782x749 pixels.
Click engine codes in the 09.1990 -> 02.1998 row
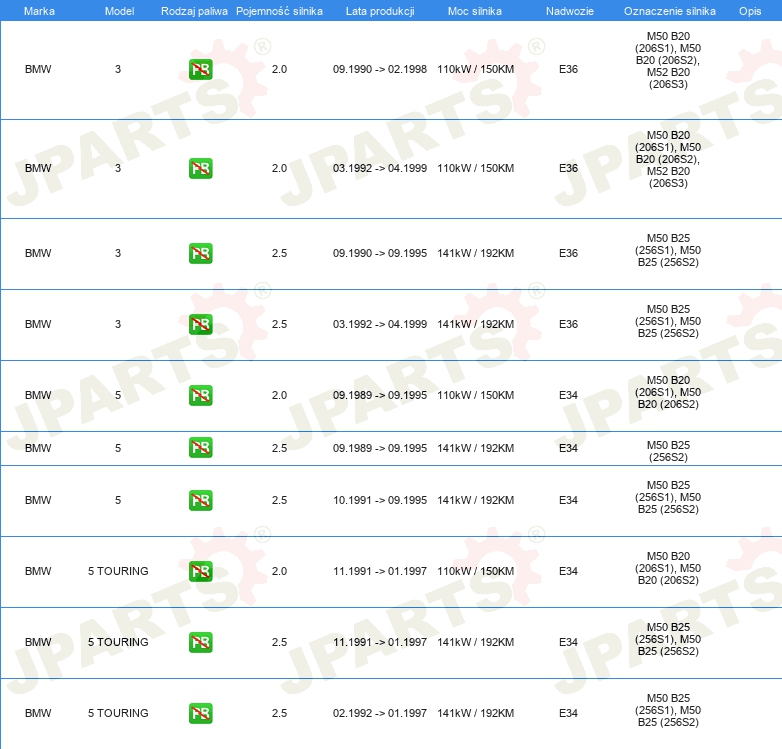pyautogui.click(x=668, y=60)
